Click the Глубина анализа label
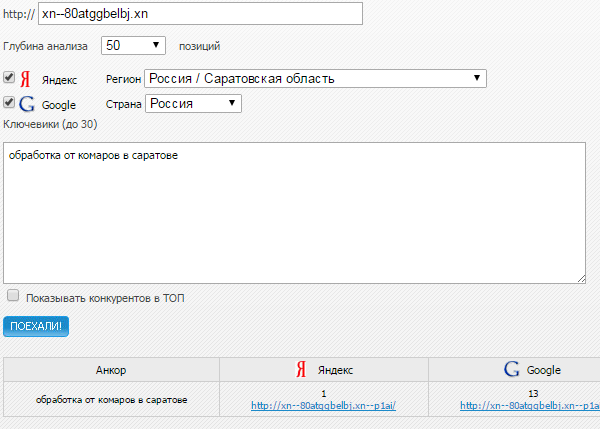Image resolution: width=600 pixels, height=429 pixels. (x=45, y=46)
